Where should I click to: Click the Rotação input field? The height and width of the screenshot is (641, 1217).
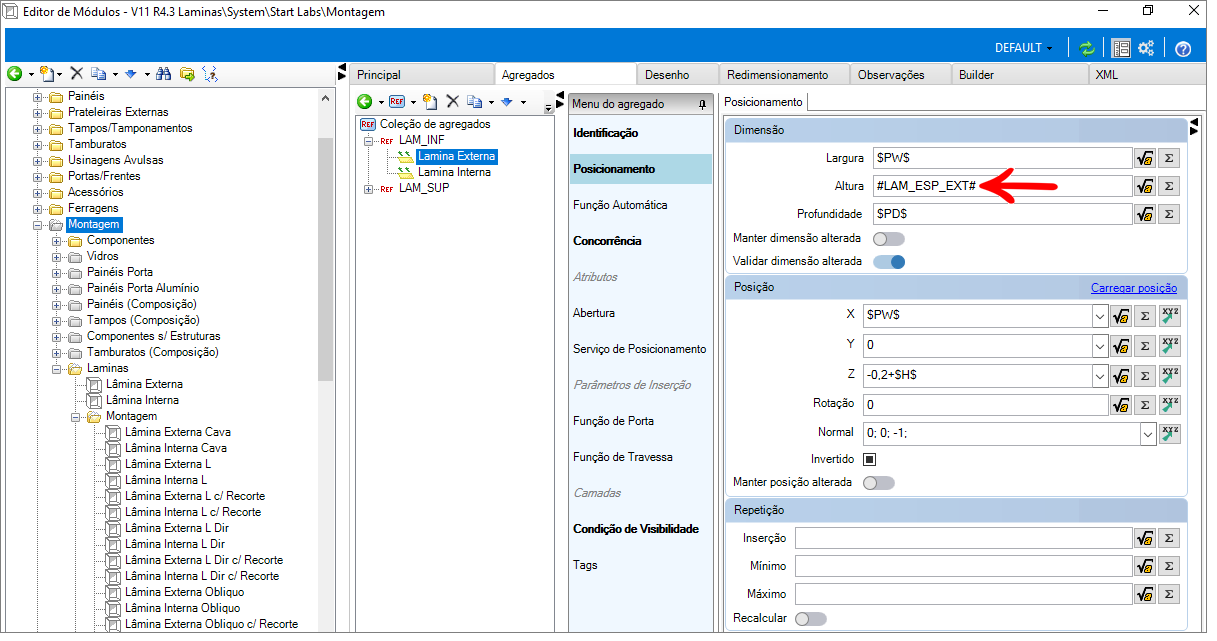pyautogui.click(x=985, y=405)
